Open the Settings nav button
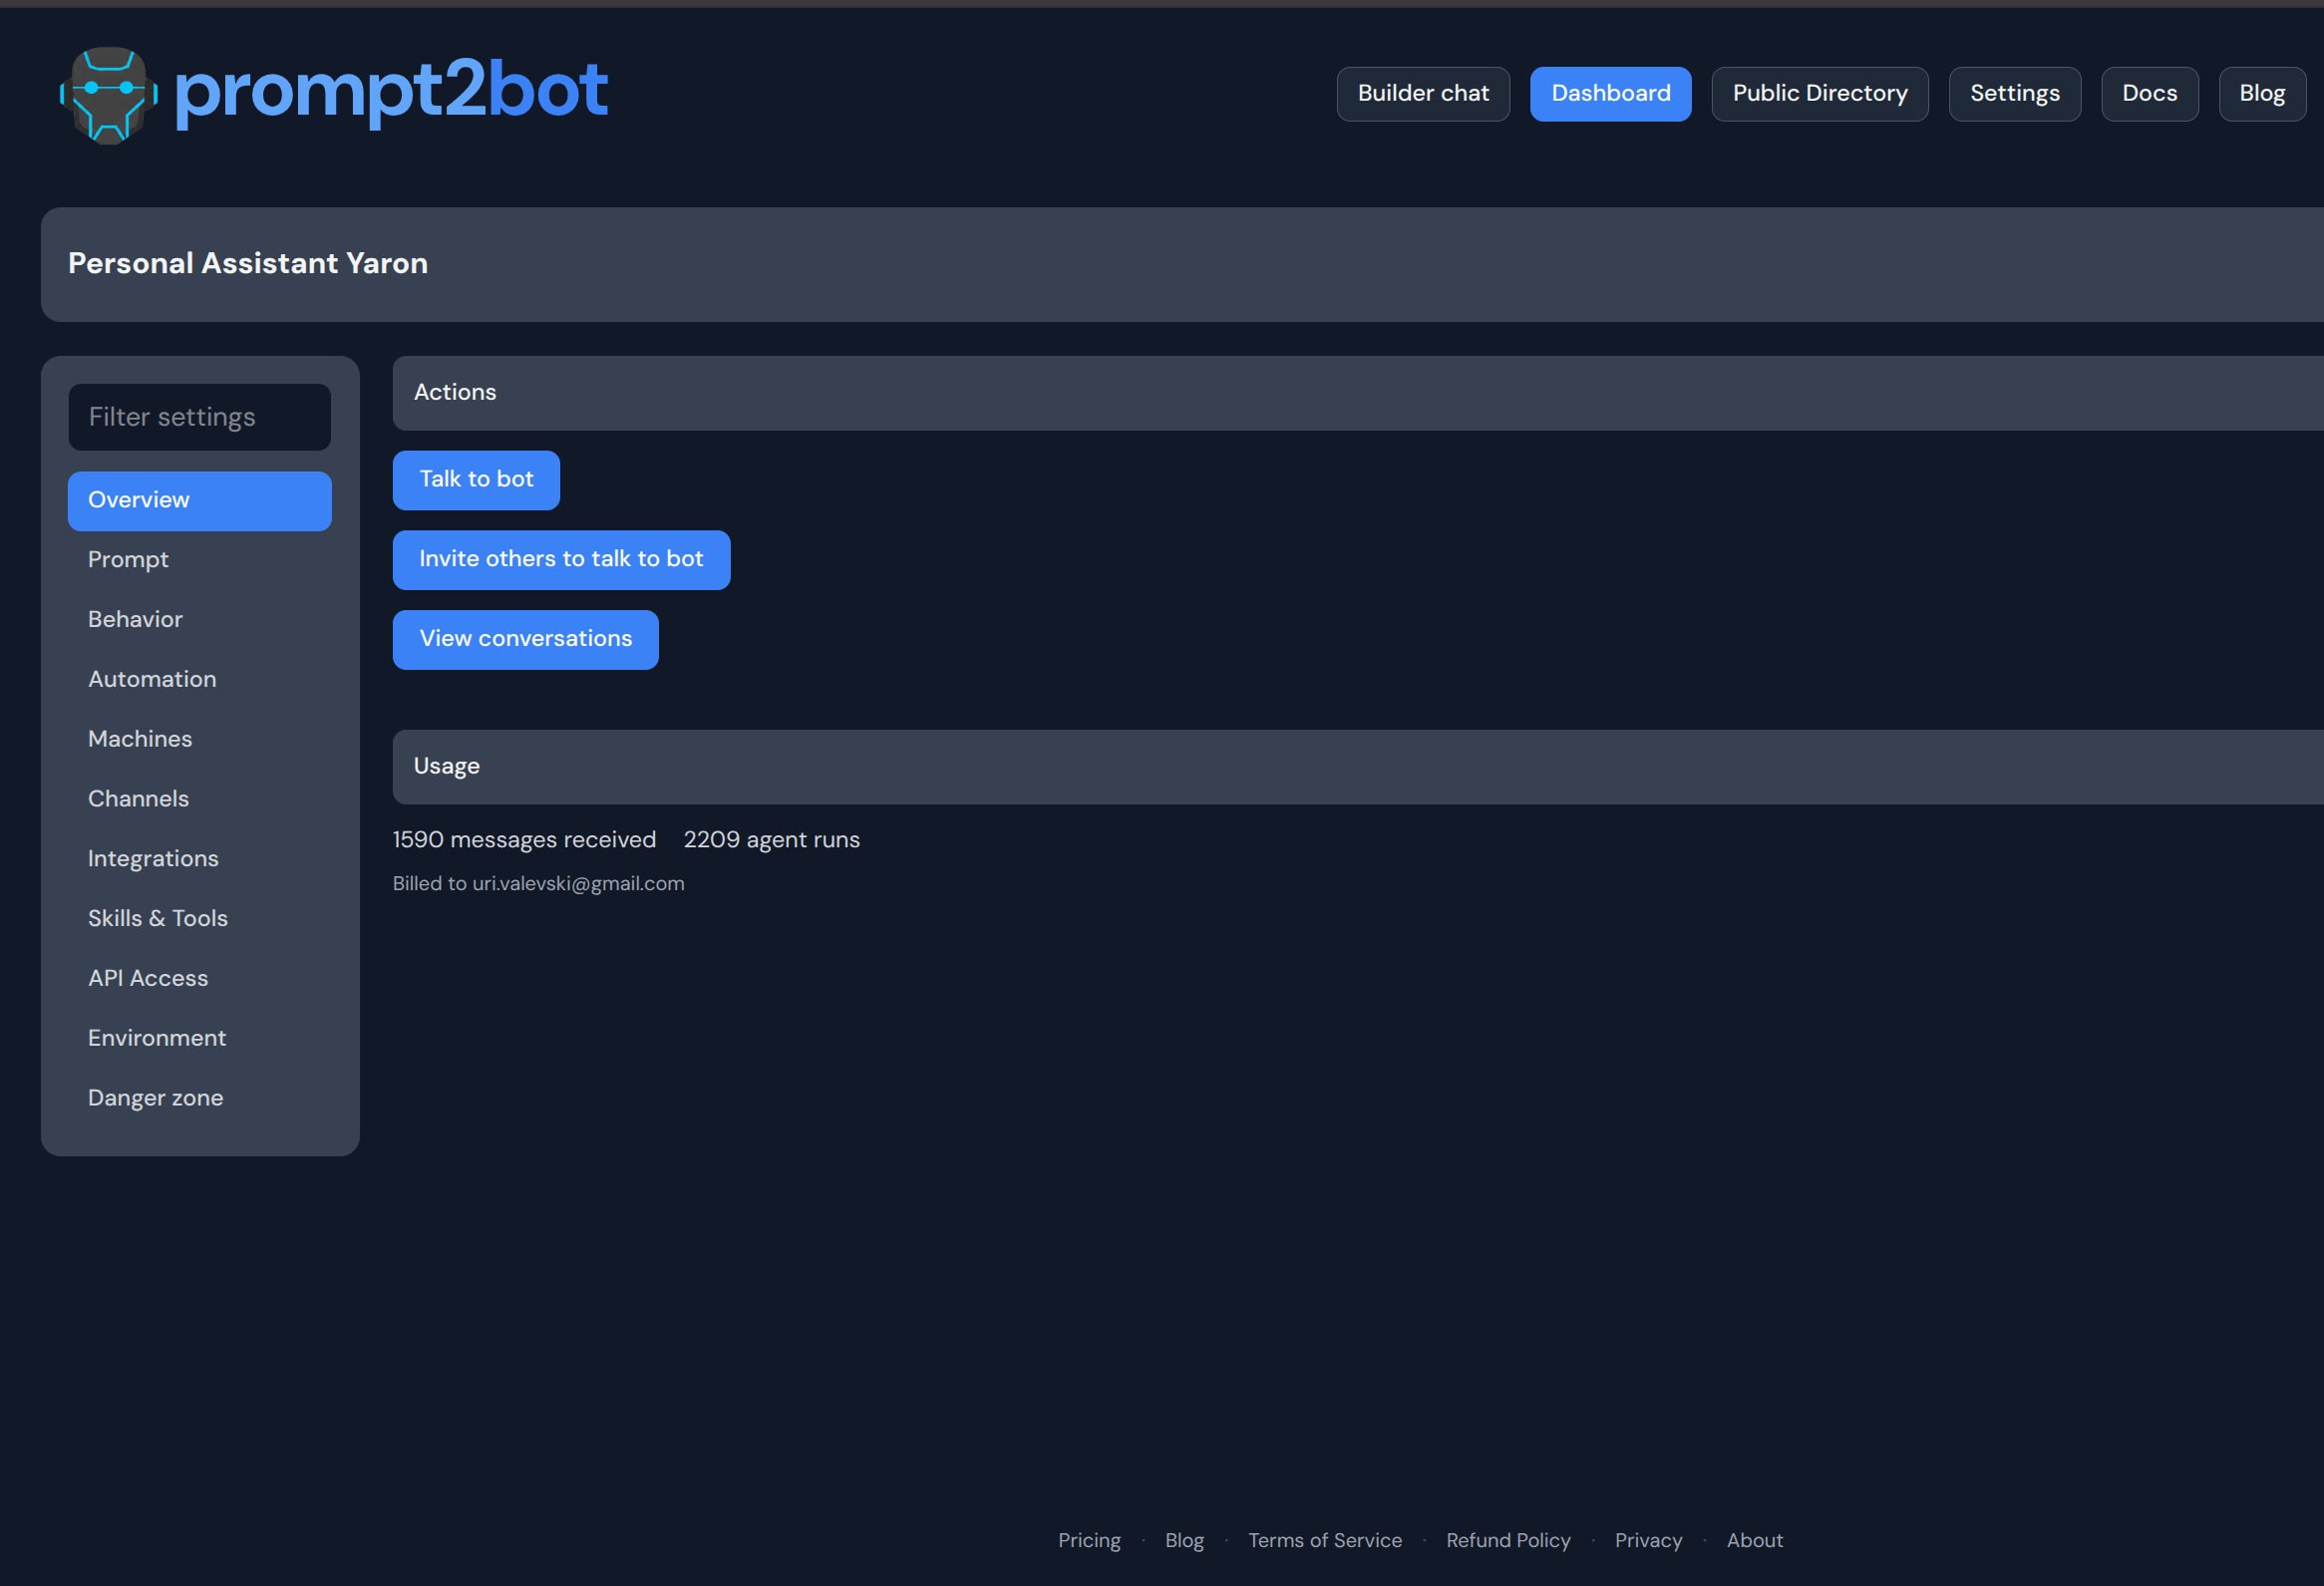Screen dimensions: 2324x1586 pos(2014,94)
